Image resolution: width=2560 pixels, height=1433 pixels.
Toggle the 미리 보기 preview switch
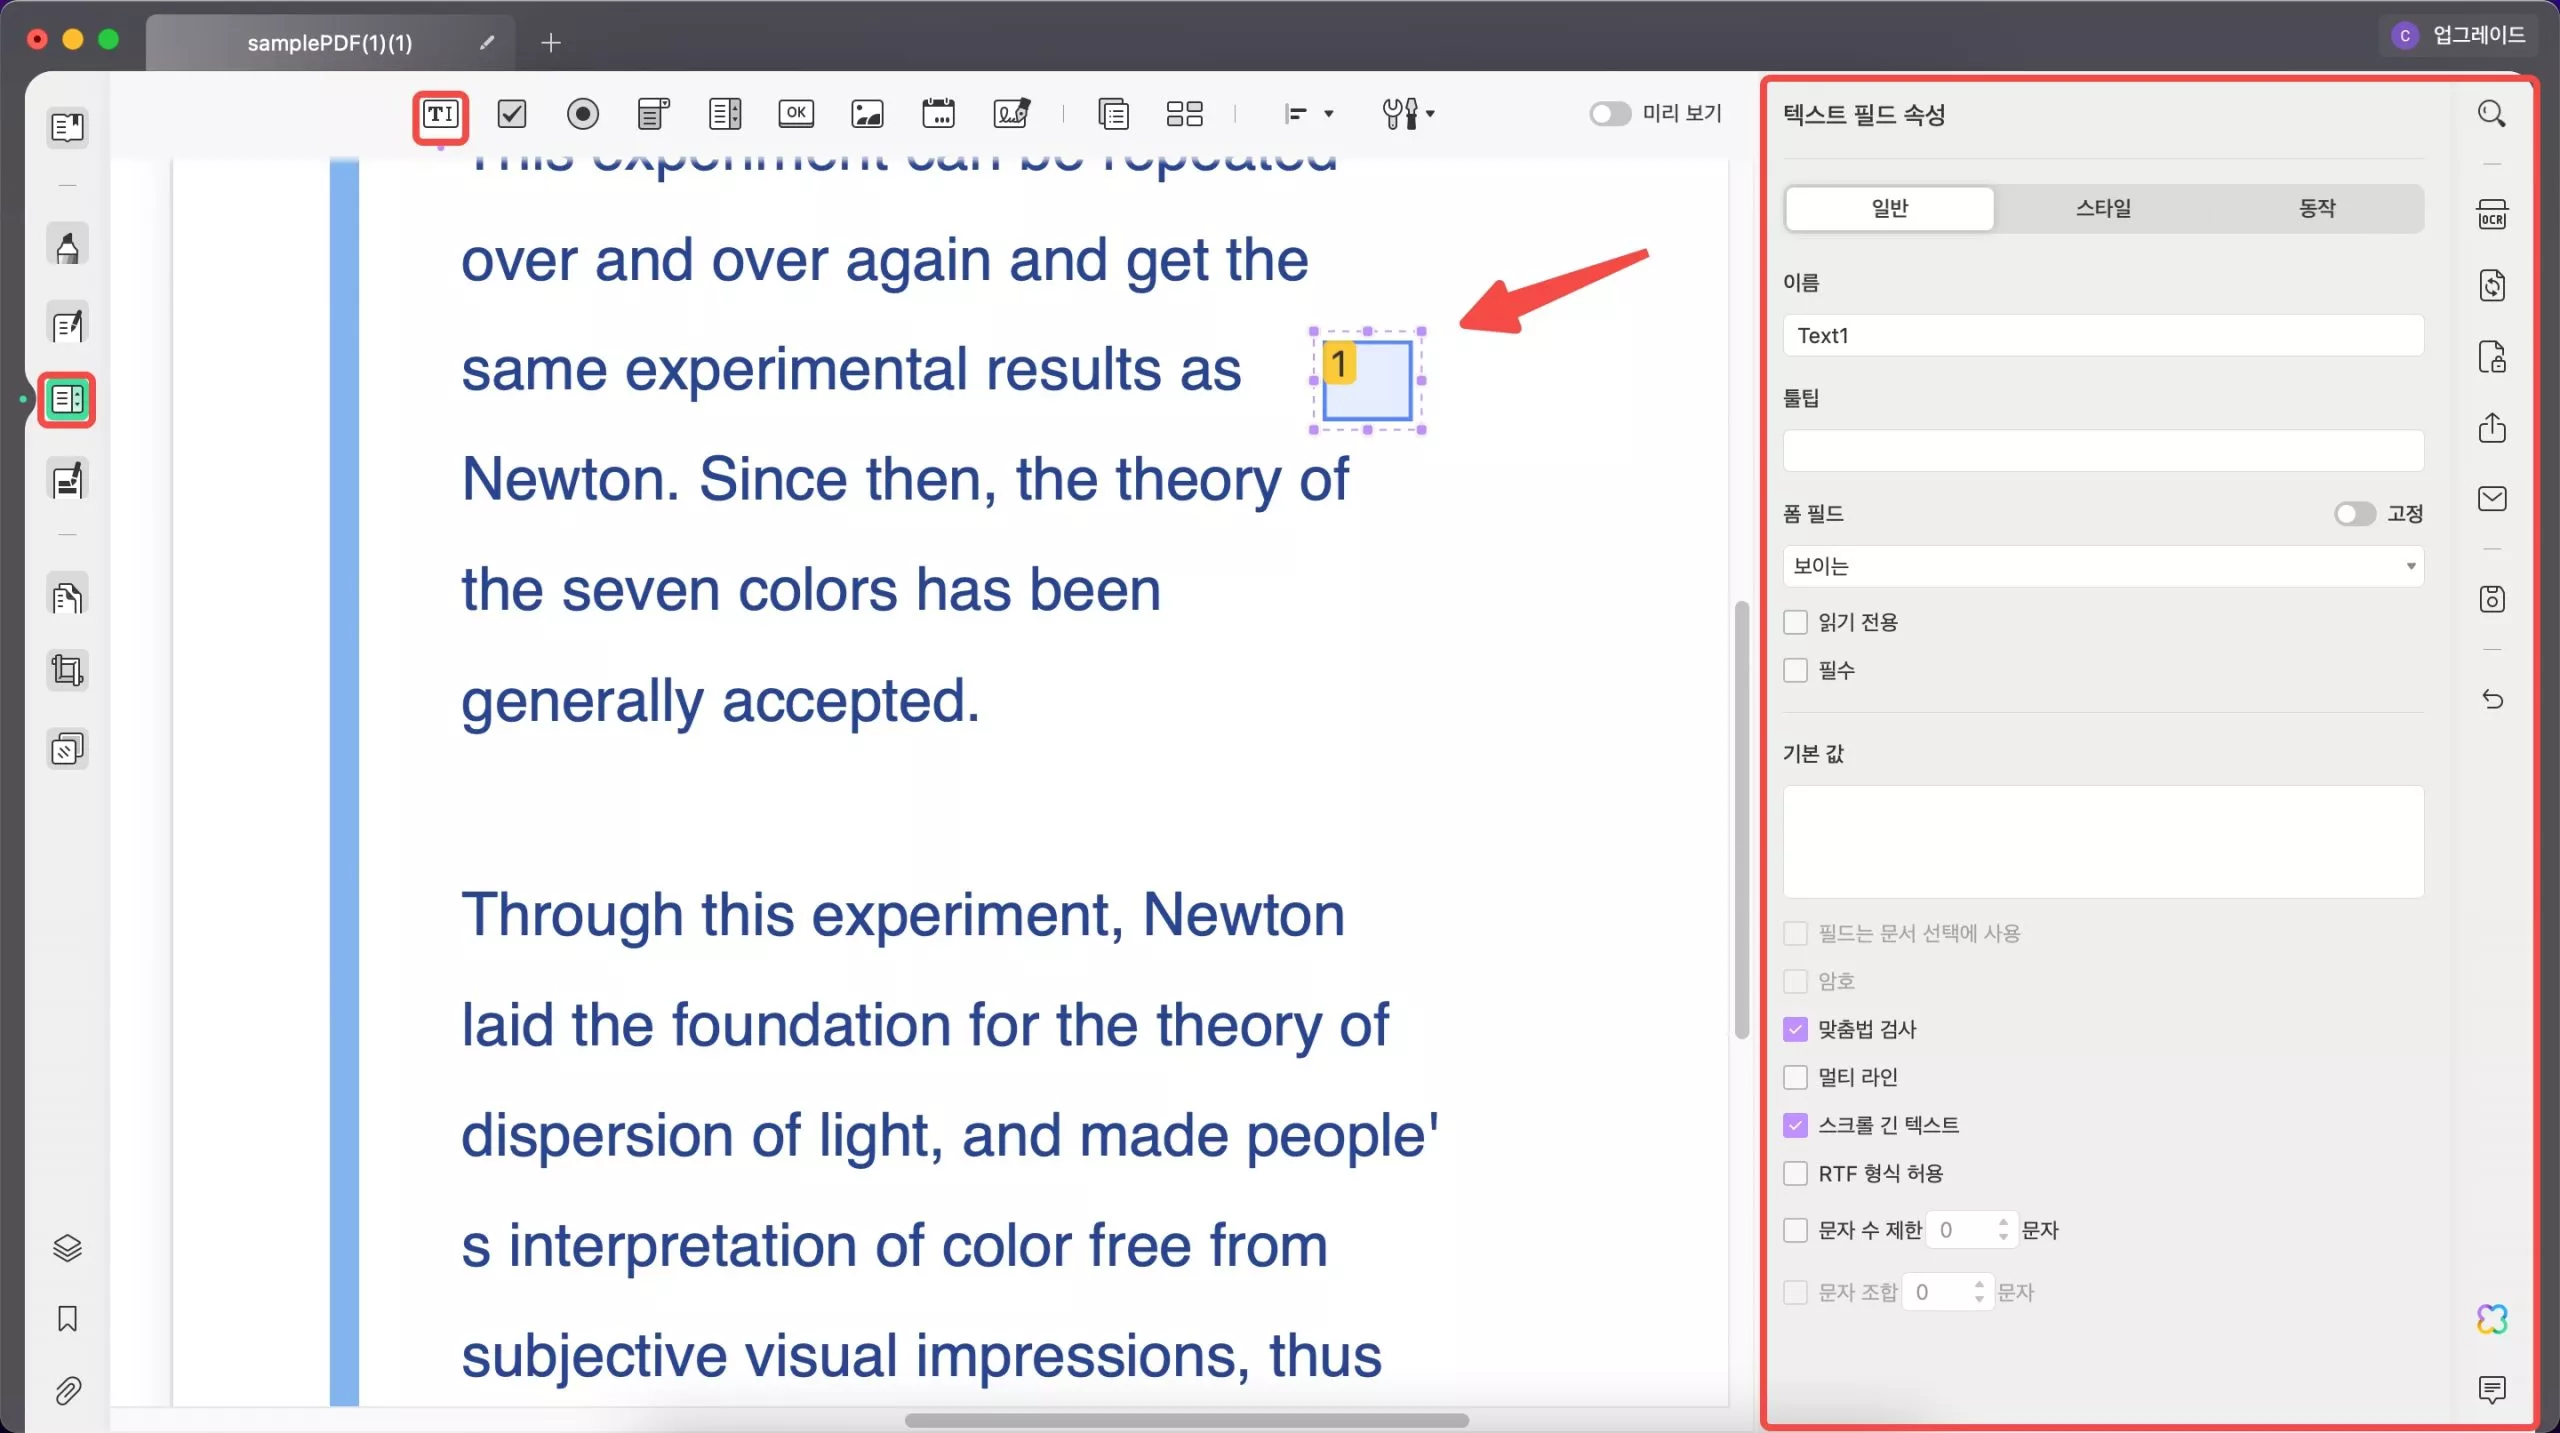tap(1610, 114)
